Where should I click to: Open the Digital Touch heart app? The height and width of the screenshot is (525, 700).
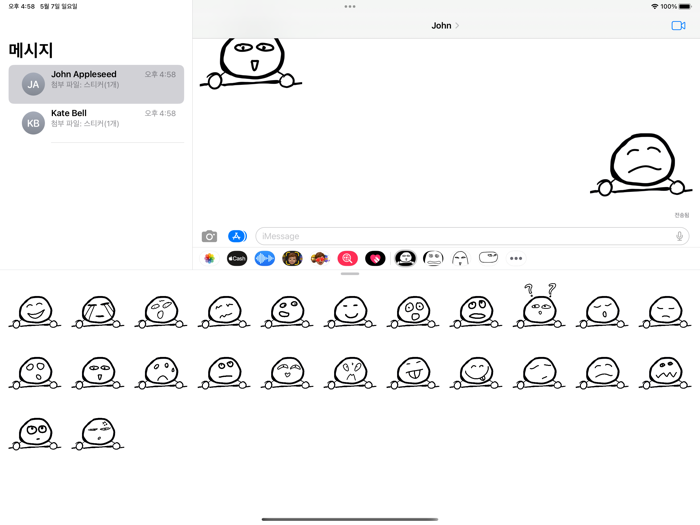375,258
